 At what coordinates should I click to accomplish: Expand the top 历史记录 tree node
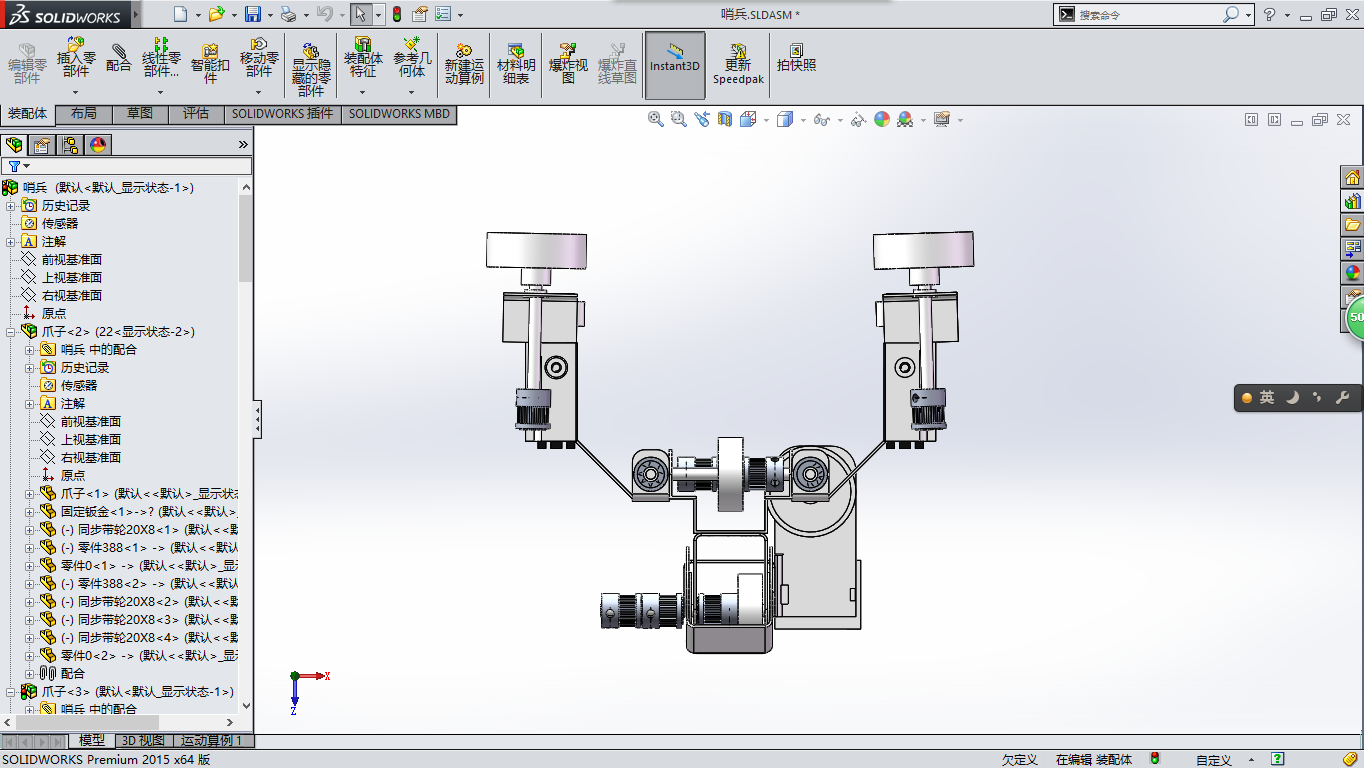(11, 205)
